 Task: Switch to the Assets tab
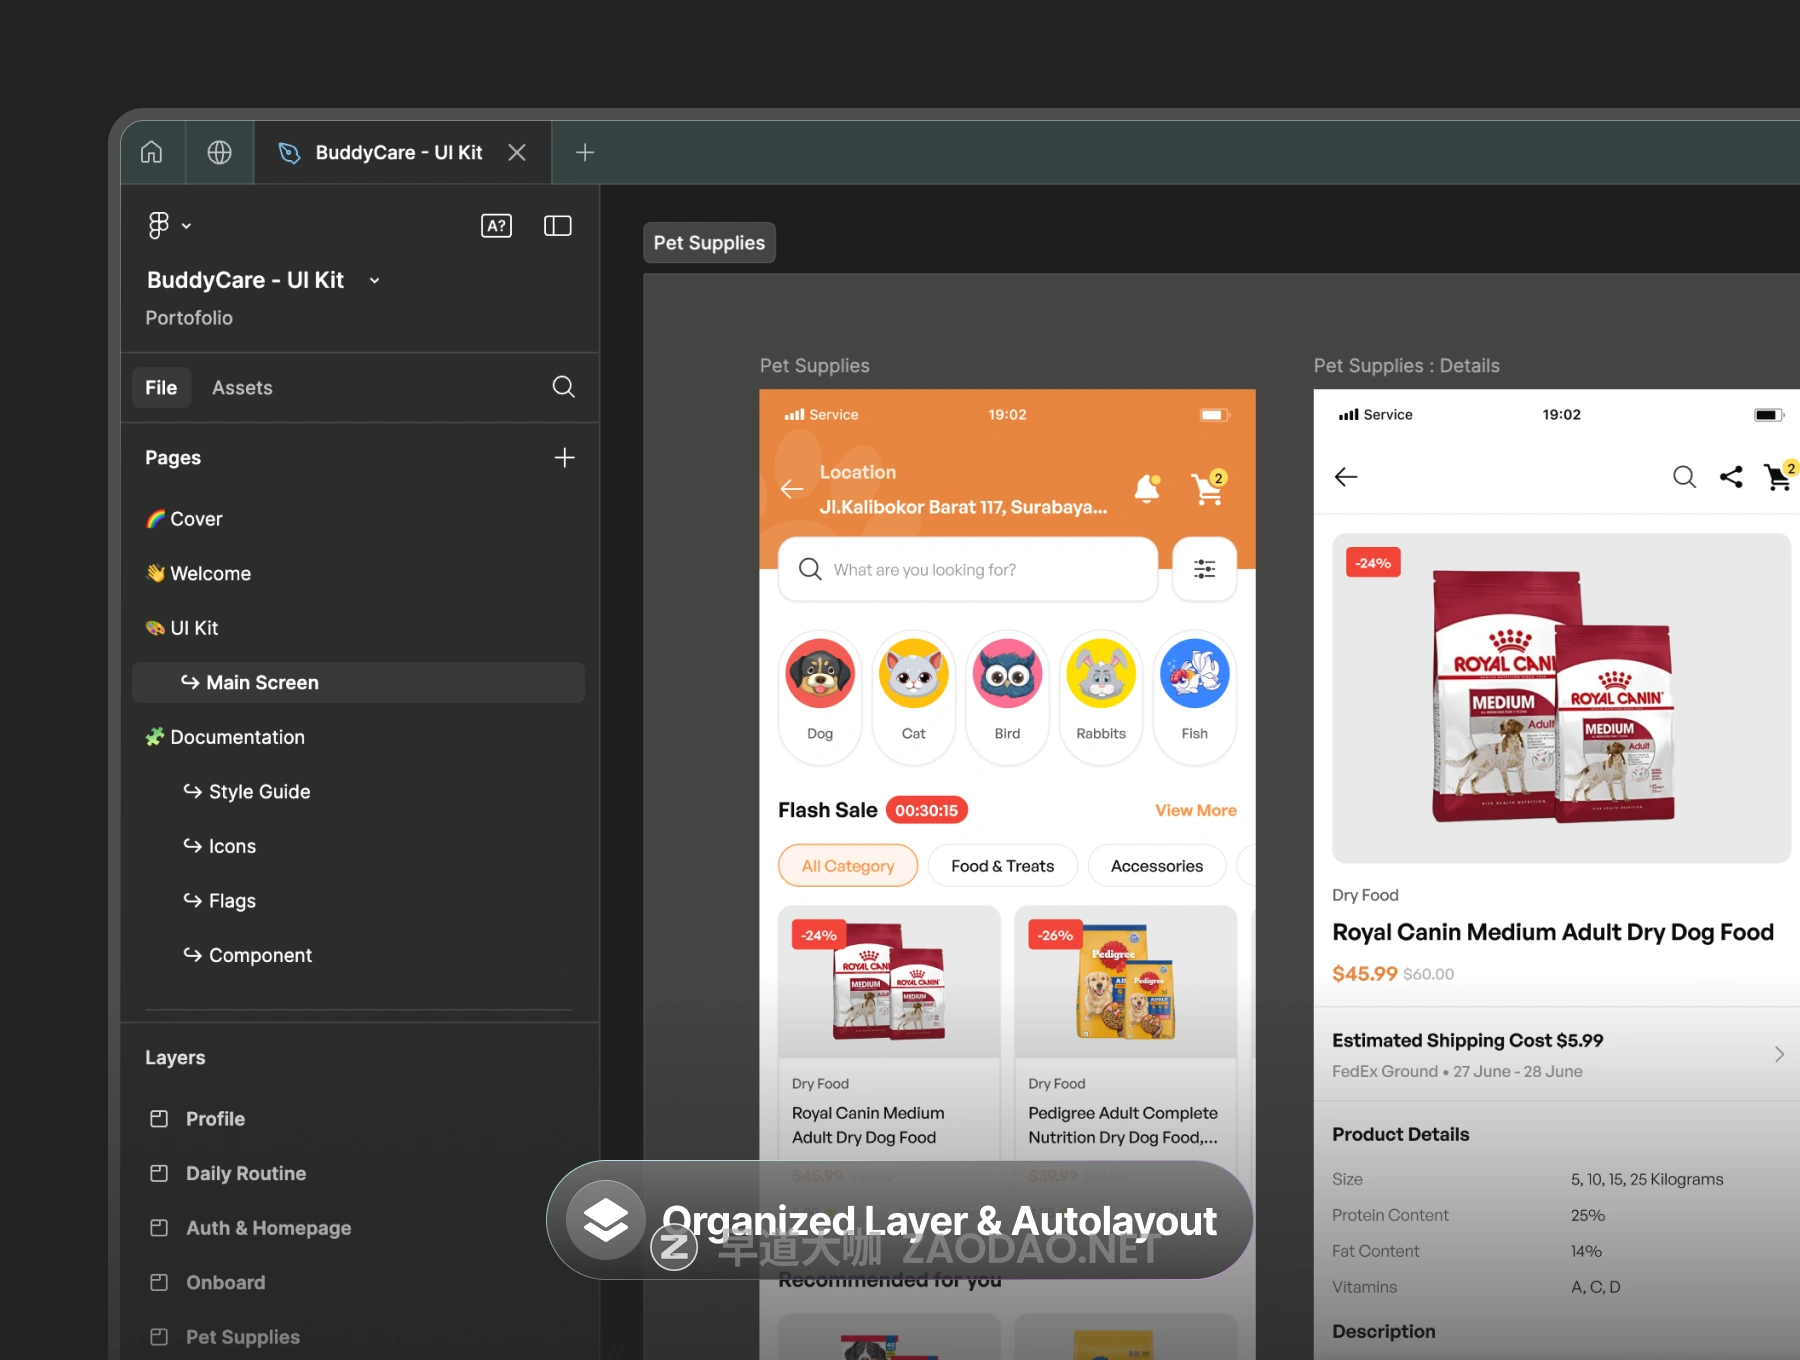click(242, 388)
